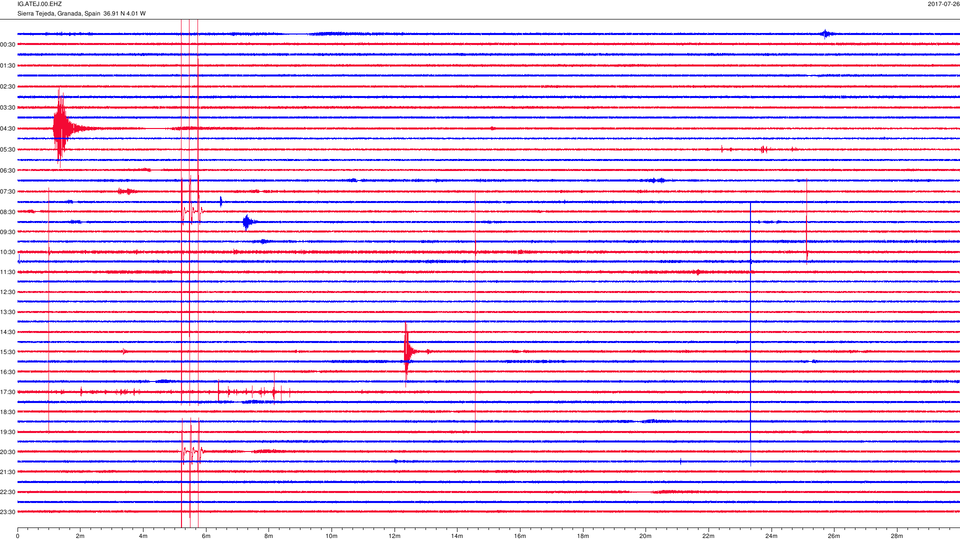
Task: Click the 14m tick on the minute axis
Action: tap(457, 536)
